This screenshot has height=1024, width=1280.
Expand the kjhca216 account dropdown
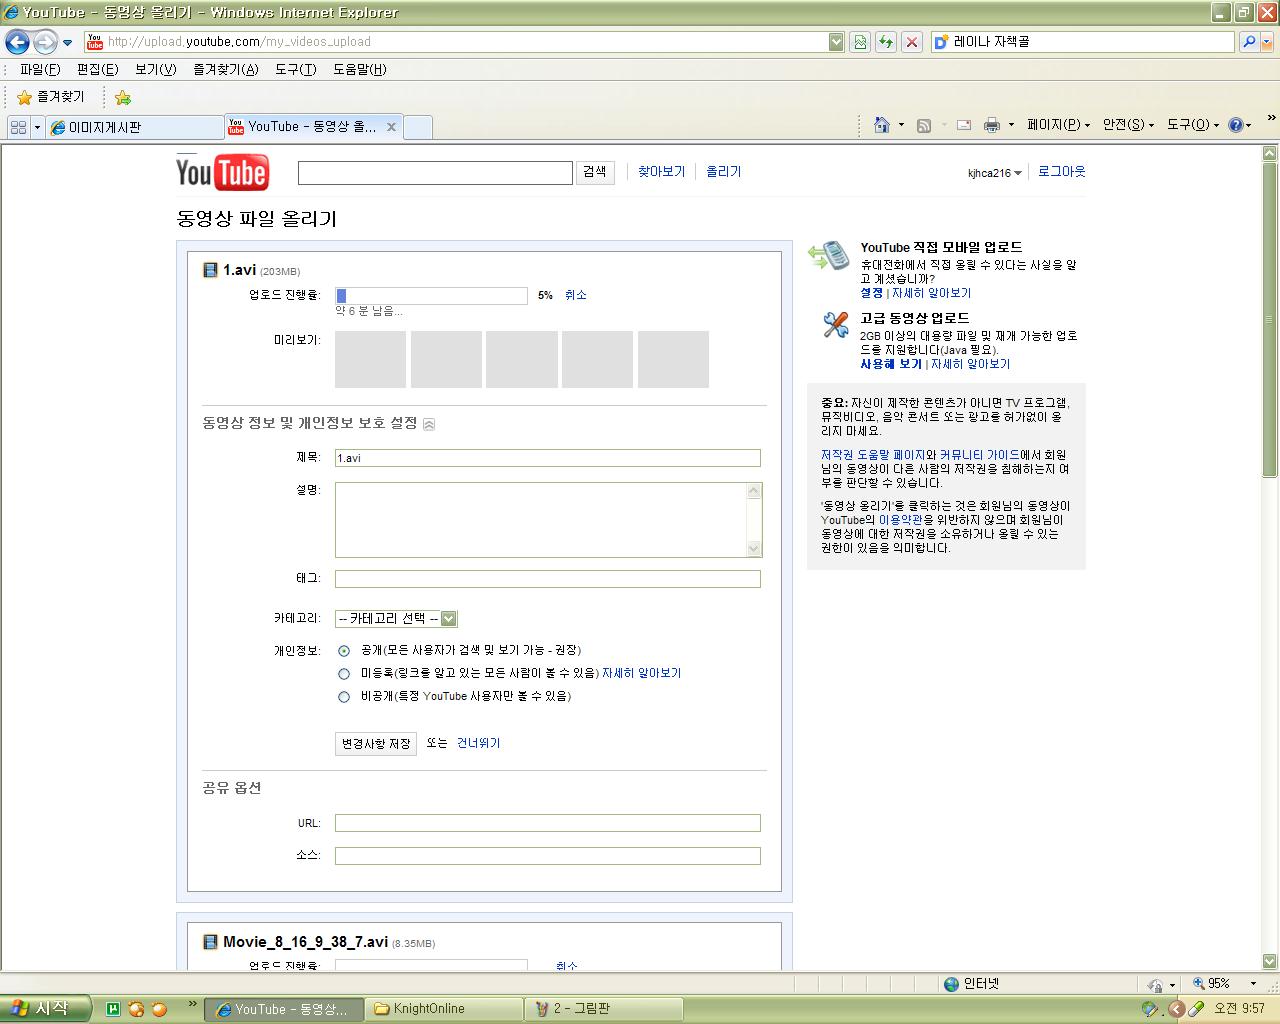(x=995, y=173)
